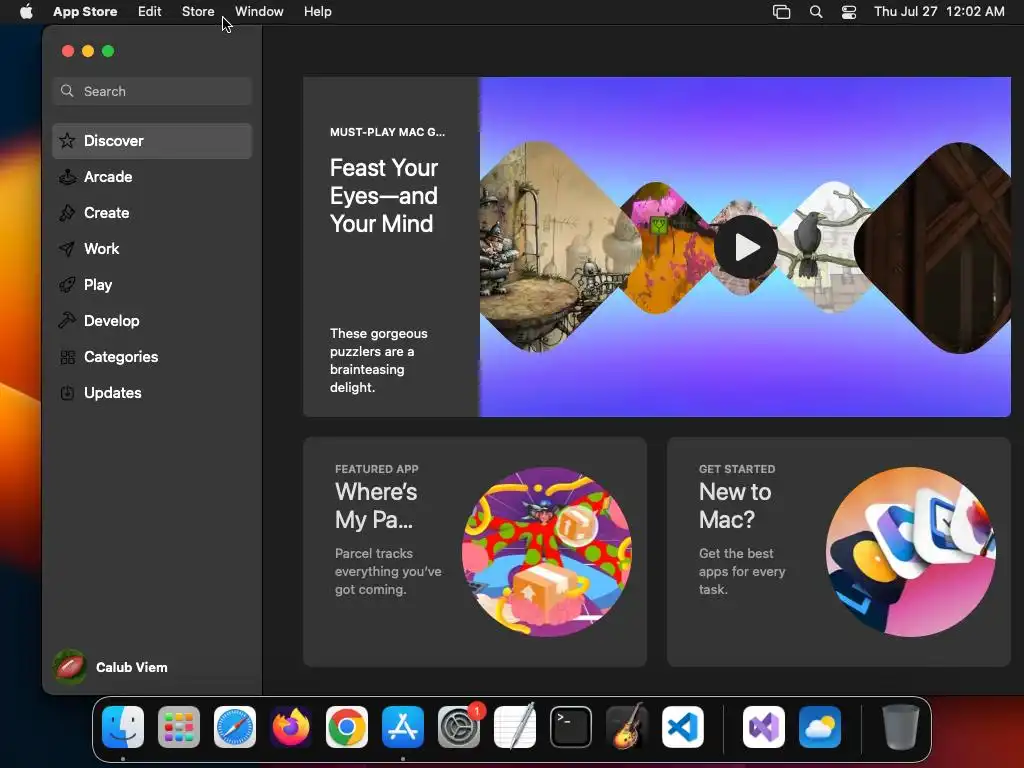Open the Edit menu
The image size is (1024, 768).
[x=150, y=12]
